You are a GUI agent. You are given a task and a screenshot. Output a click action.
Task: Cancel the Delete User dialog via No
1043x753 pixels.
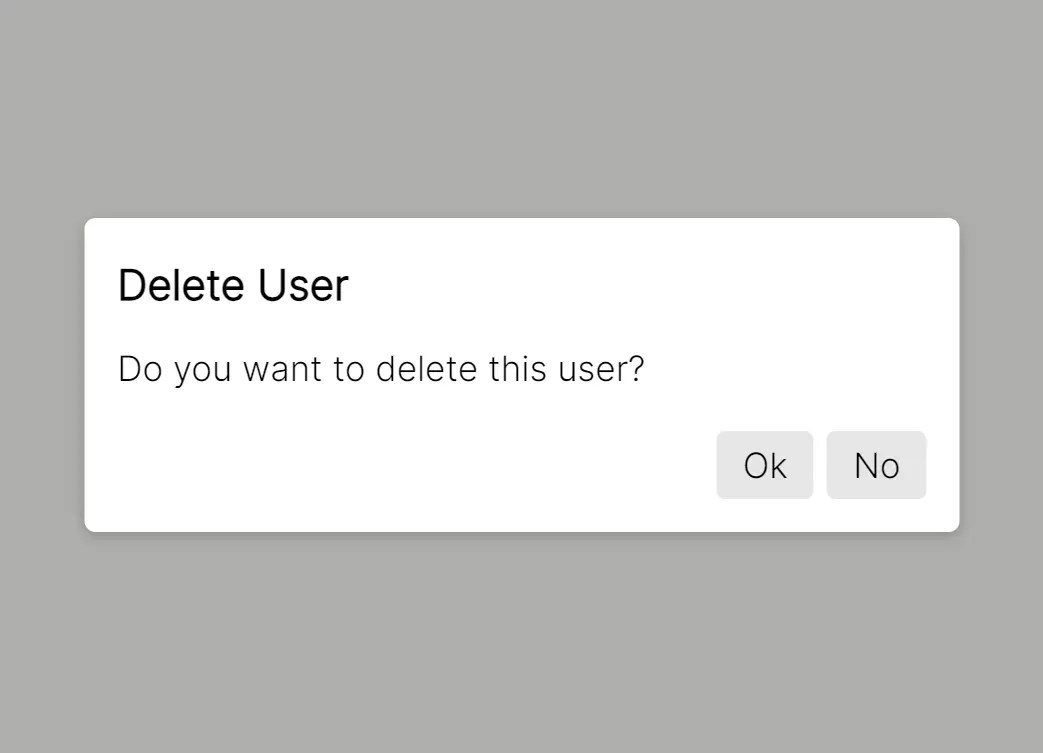pyautogui.click(x=876, y=465)
